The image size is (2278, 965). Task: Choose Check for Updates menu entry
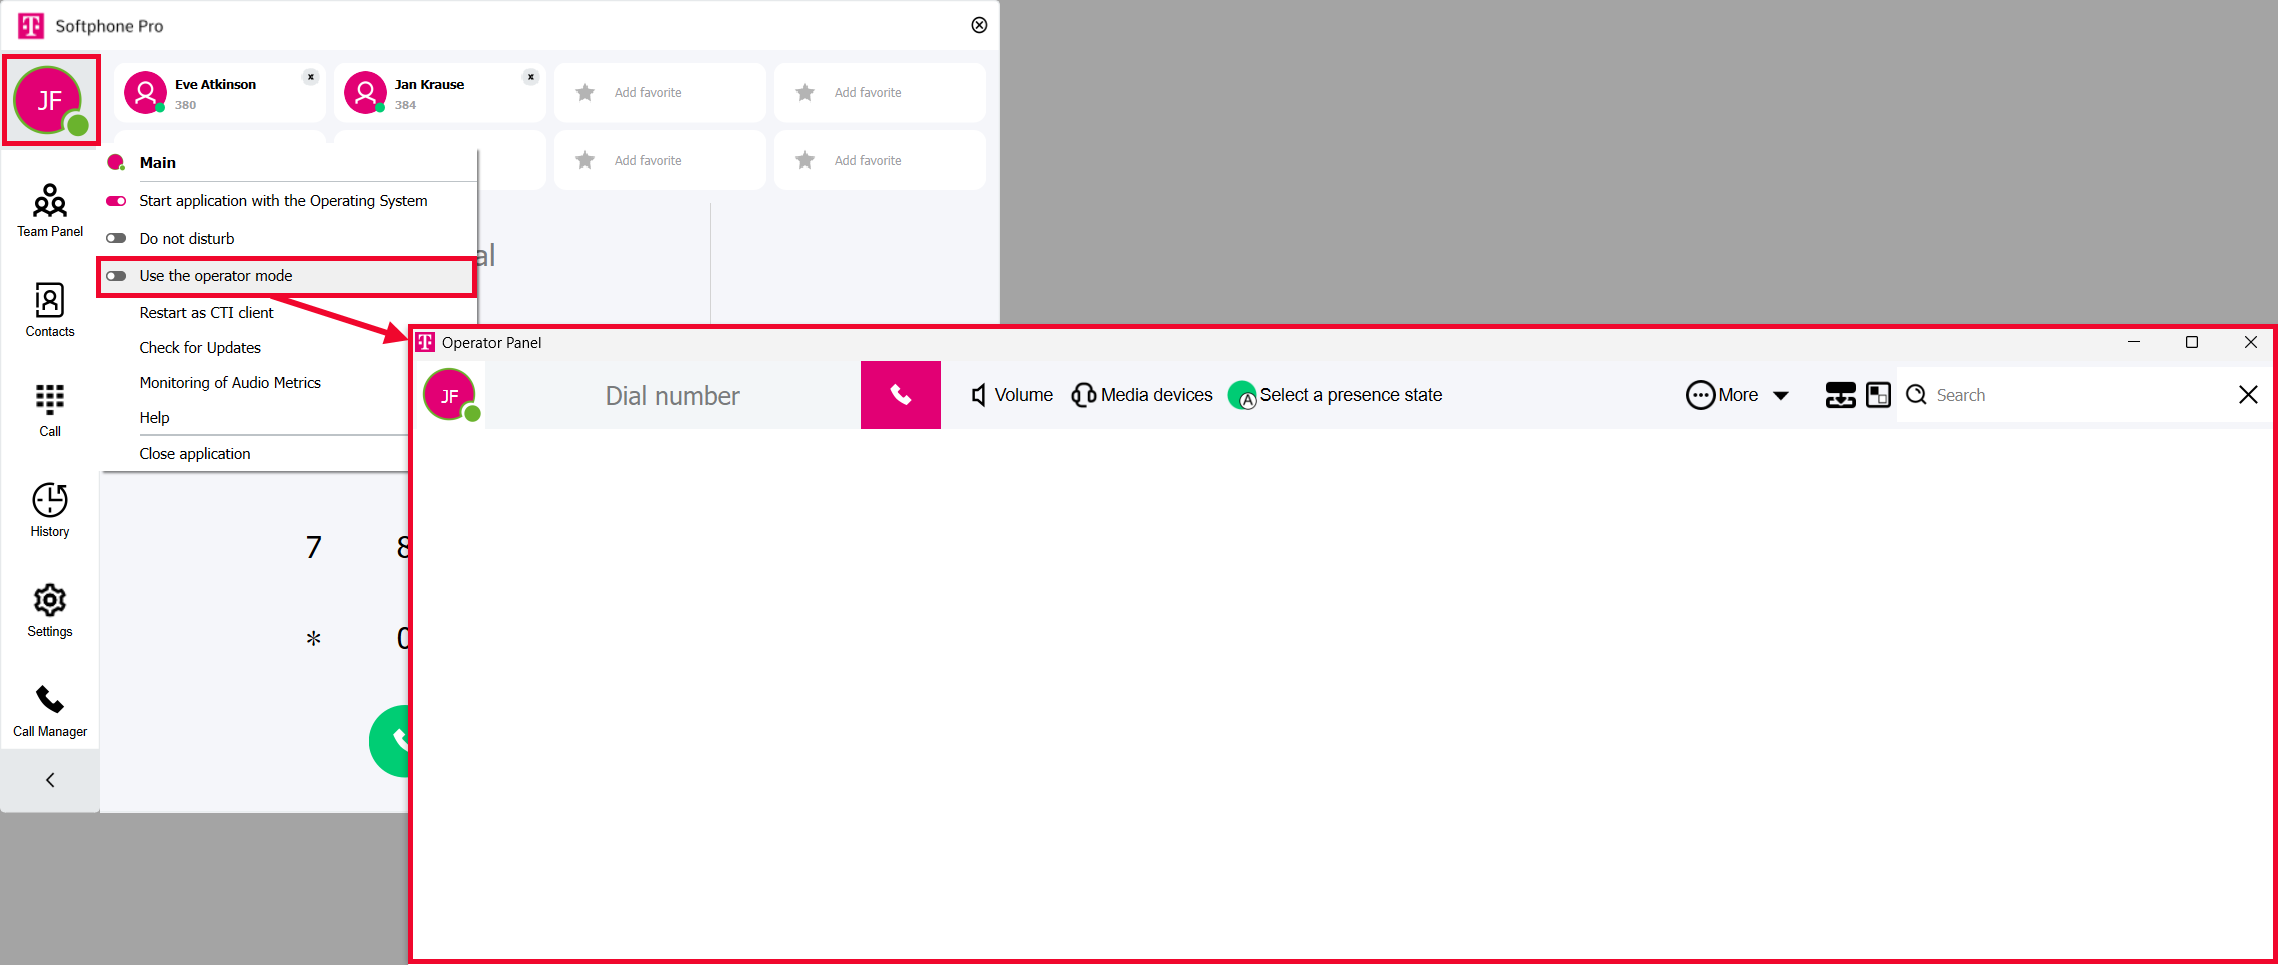(x=200, y=348)
